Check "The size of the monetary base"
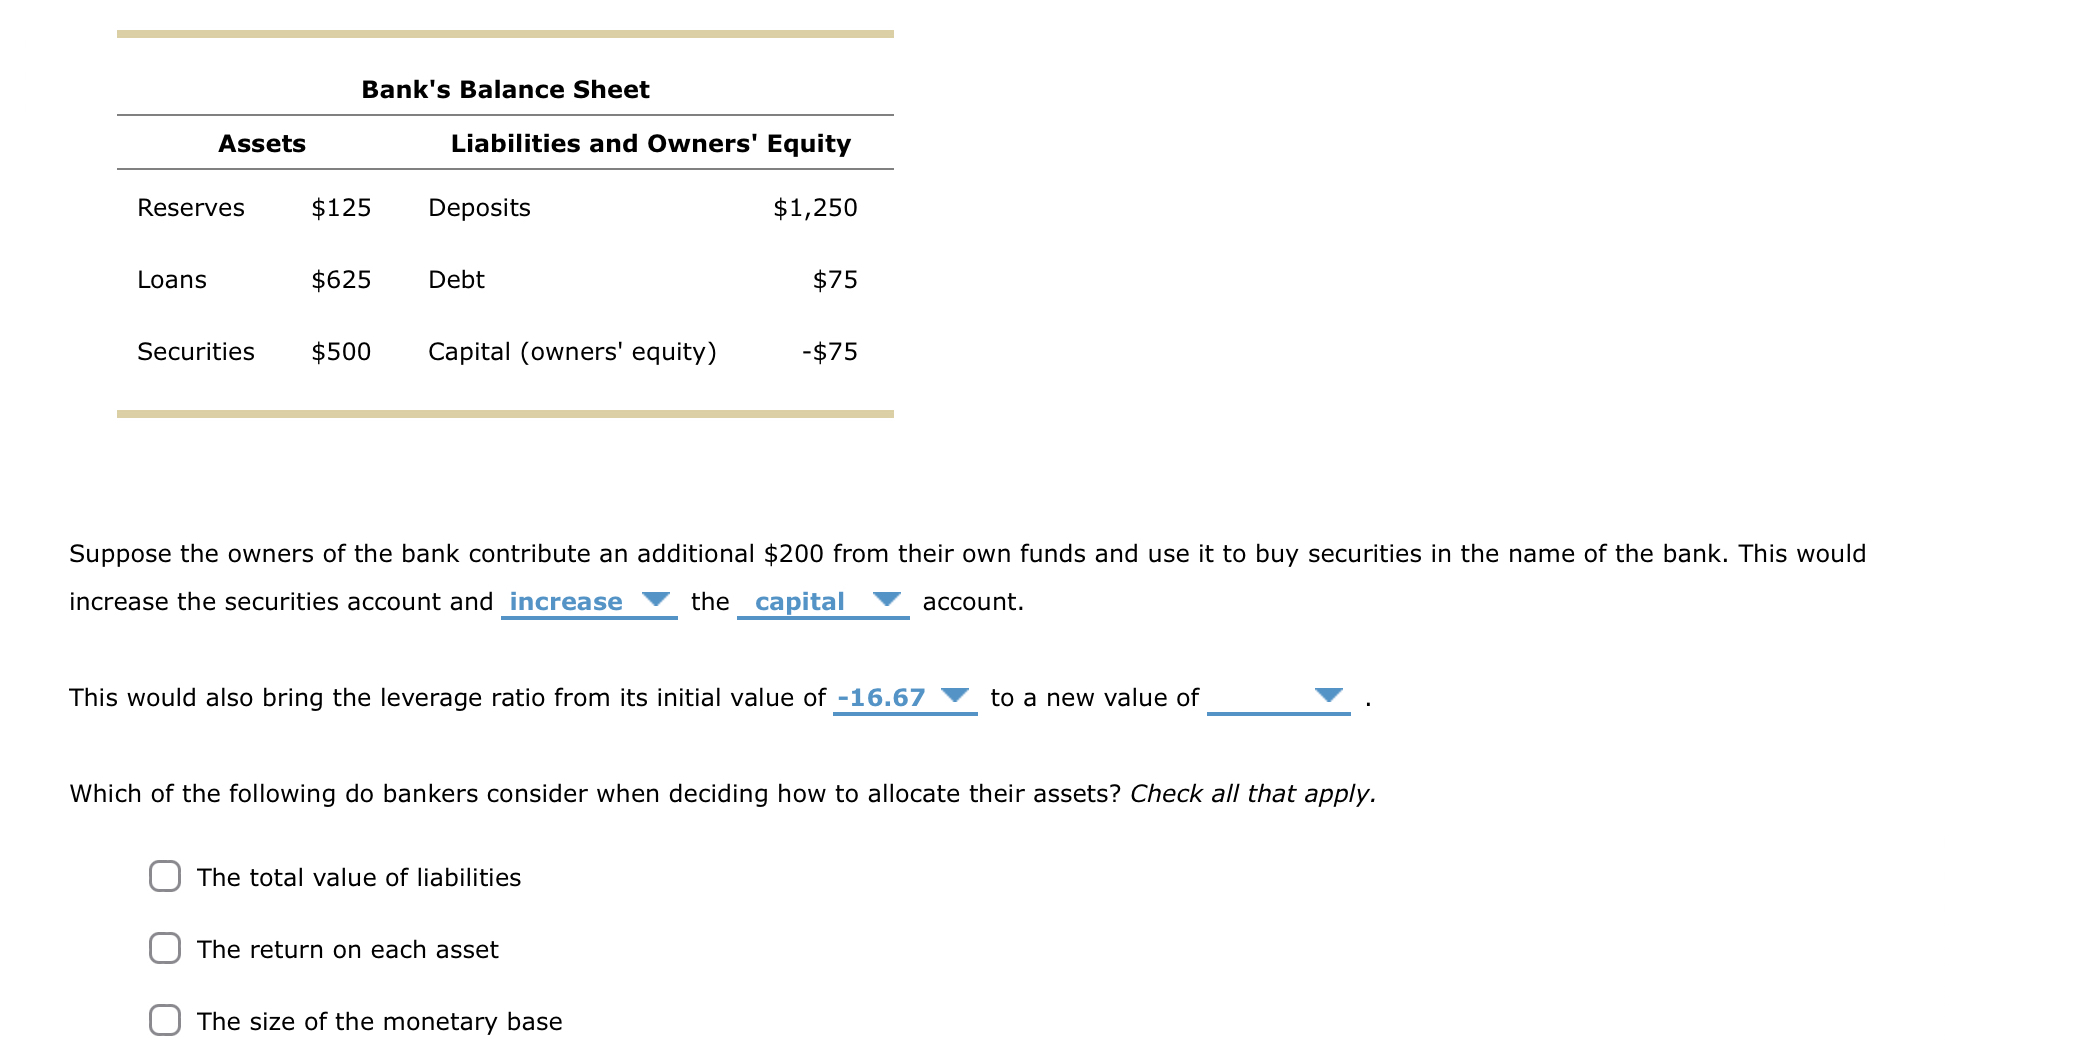The width and height of the screenshot is (2097, 1058). point(164,1021)
